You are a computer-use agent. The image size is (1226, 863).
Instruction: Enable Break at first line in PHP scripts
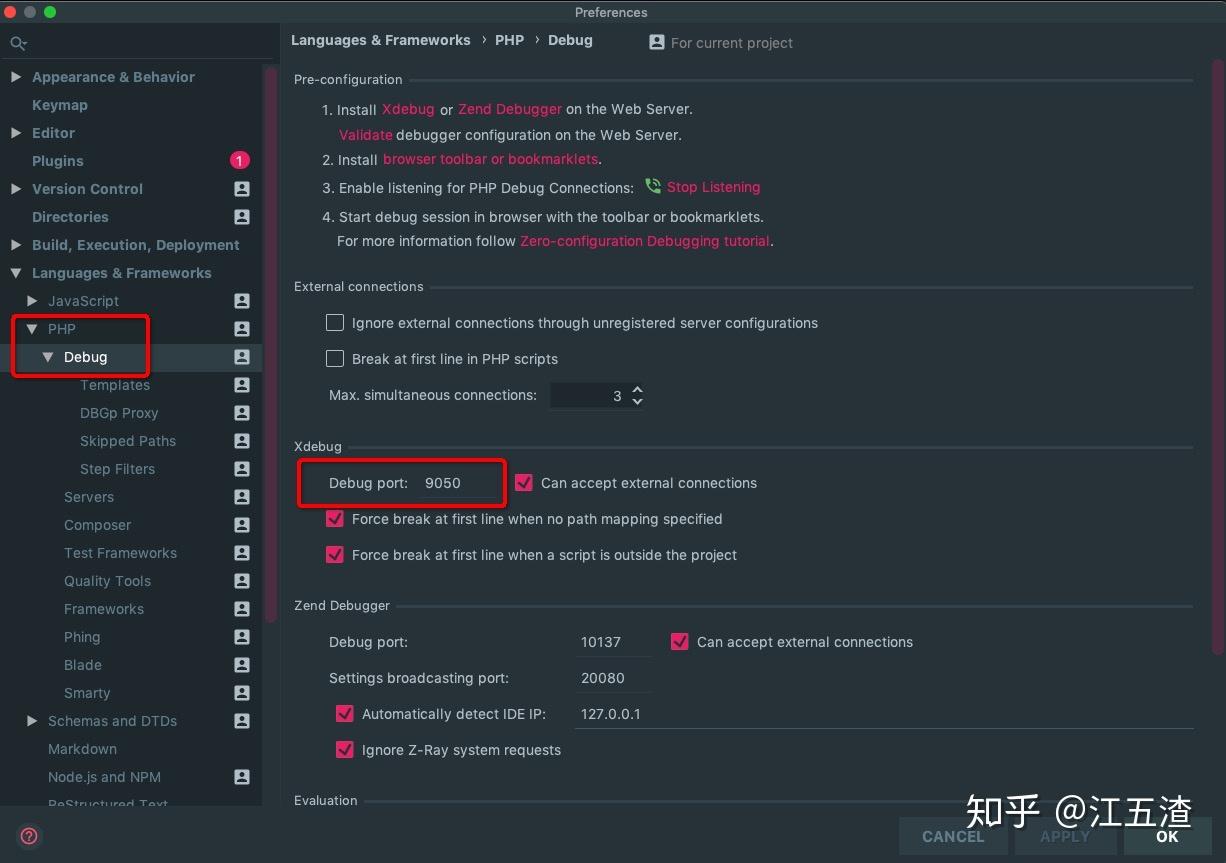[x=335, y=358]
